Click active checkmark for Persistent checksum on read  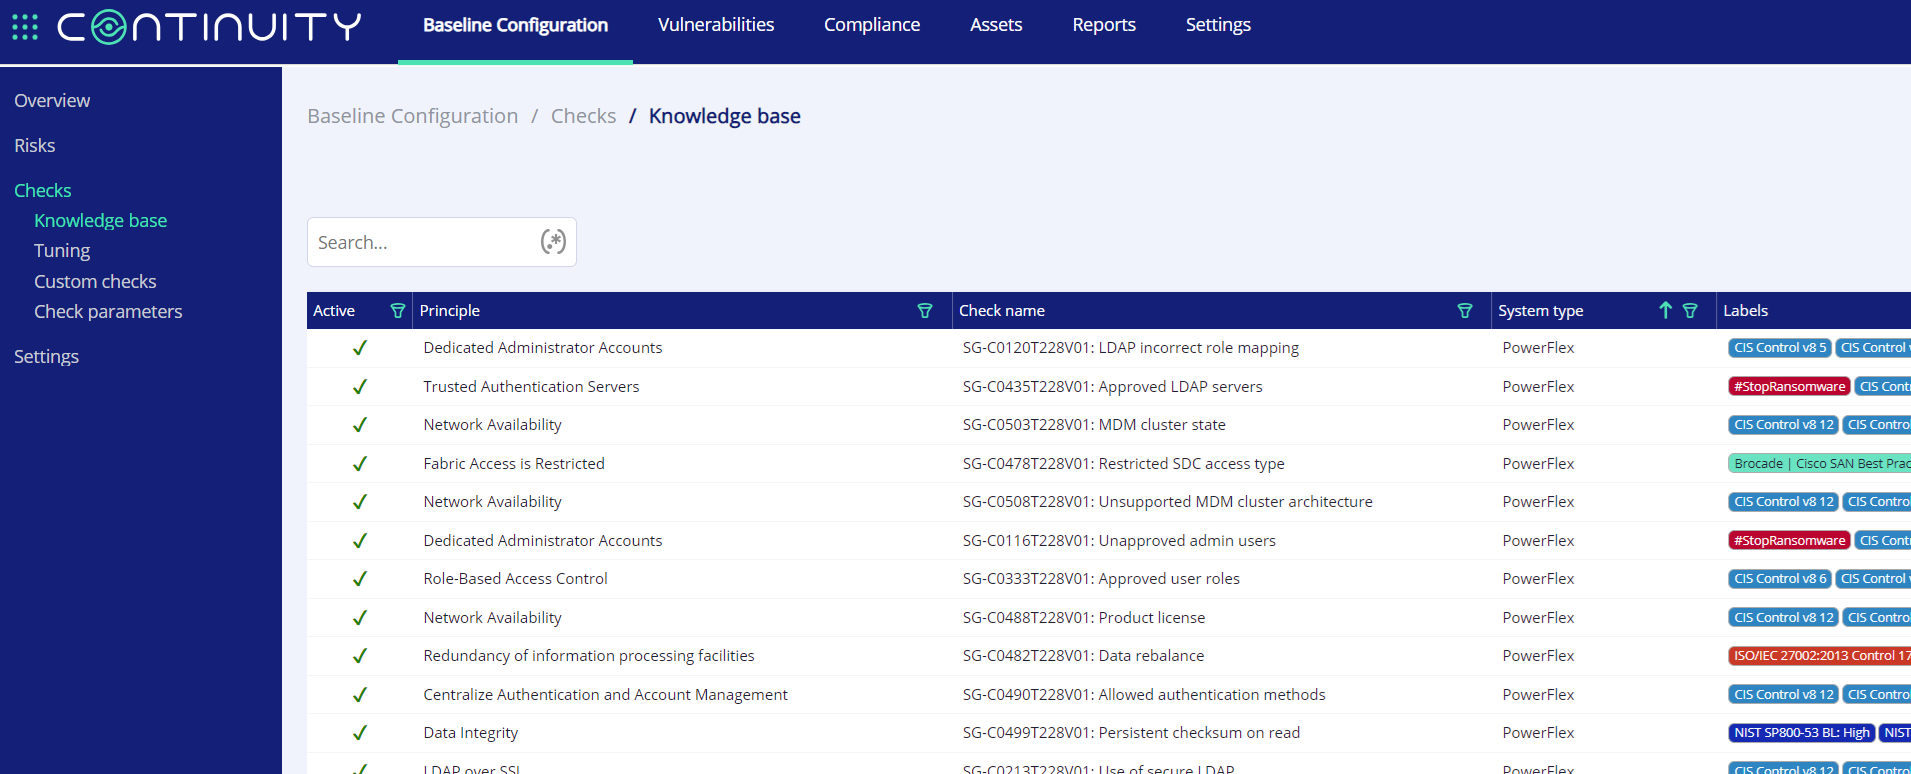tap(360, 733)
